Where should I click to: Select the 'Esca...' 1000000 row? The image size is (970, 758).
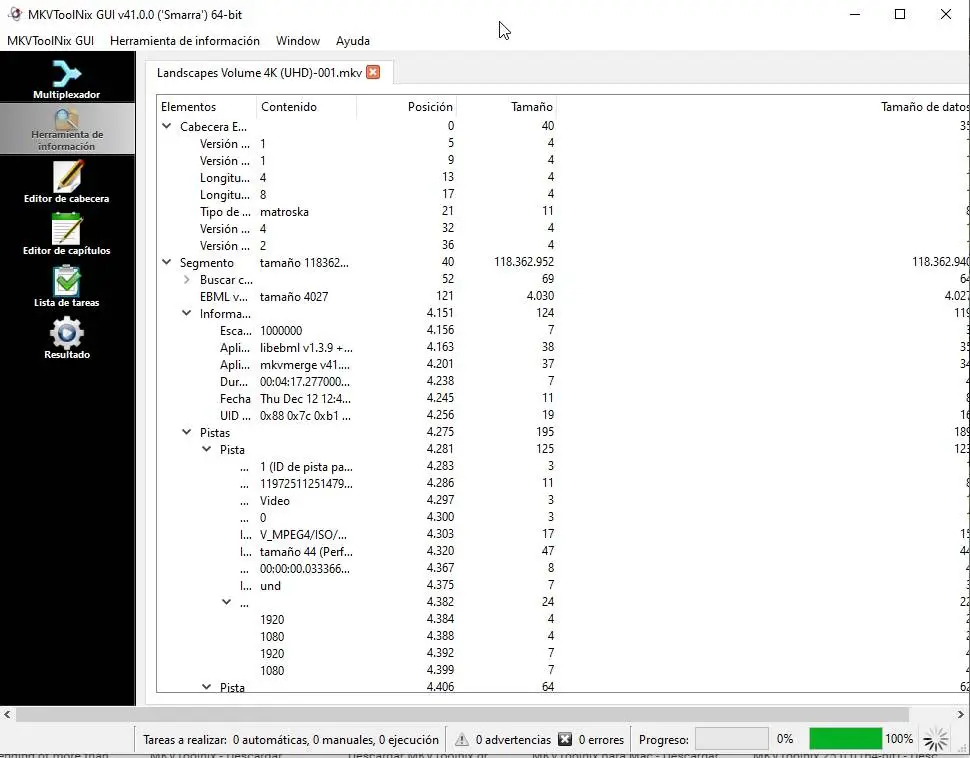pos(563,330)
